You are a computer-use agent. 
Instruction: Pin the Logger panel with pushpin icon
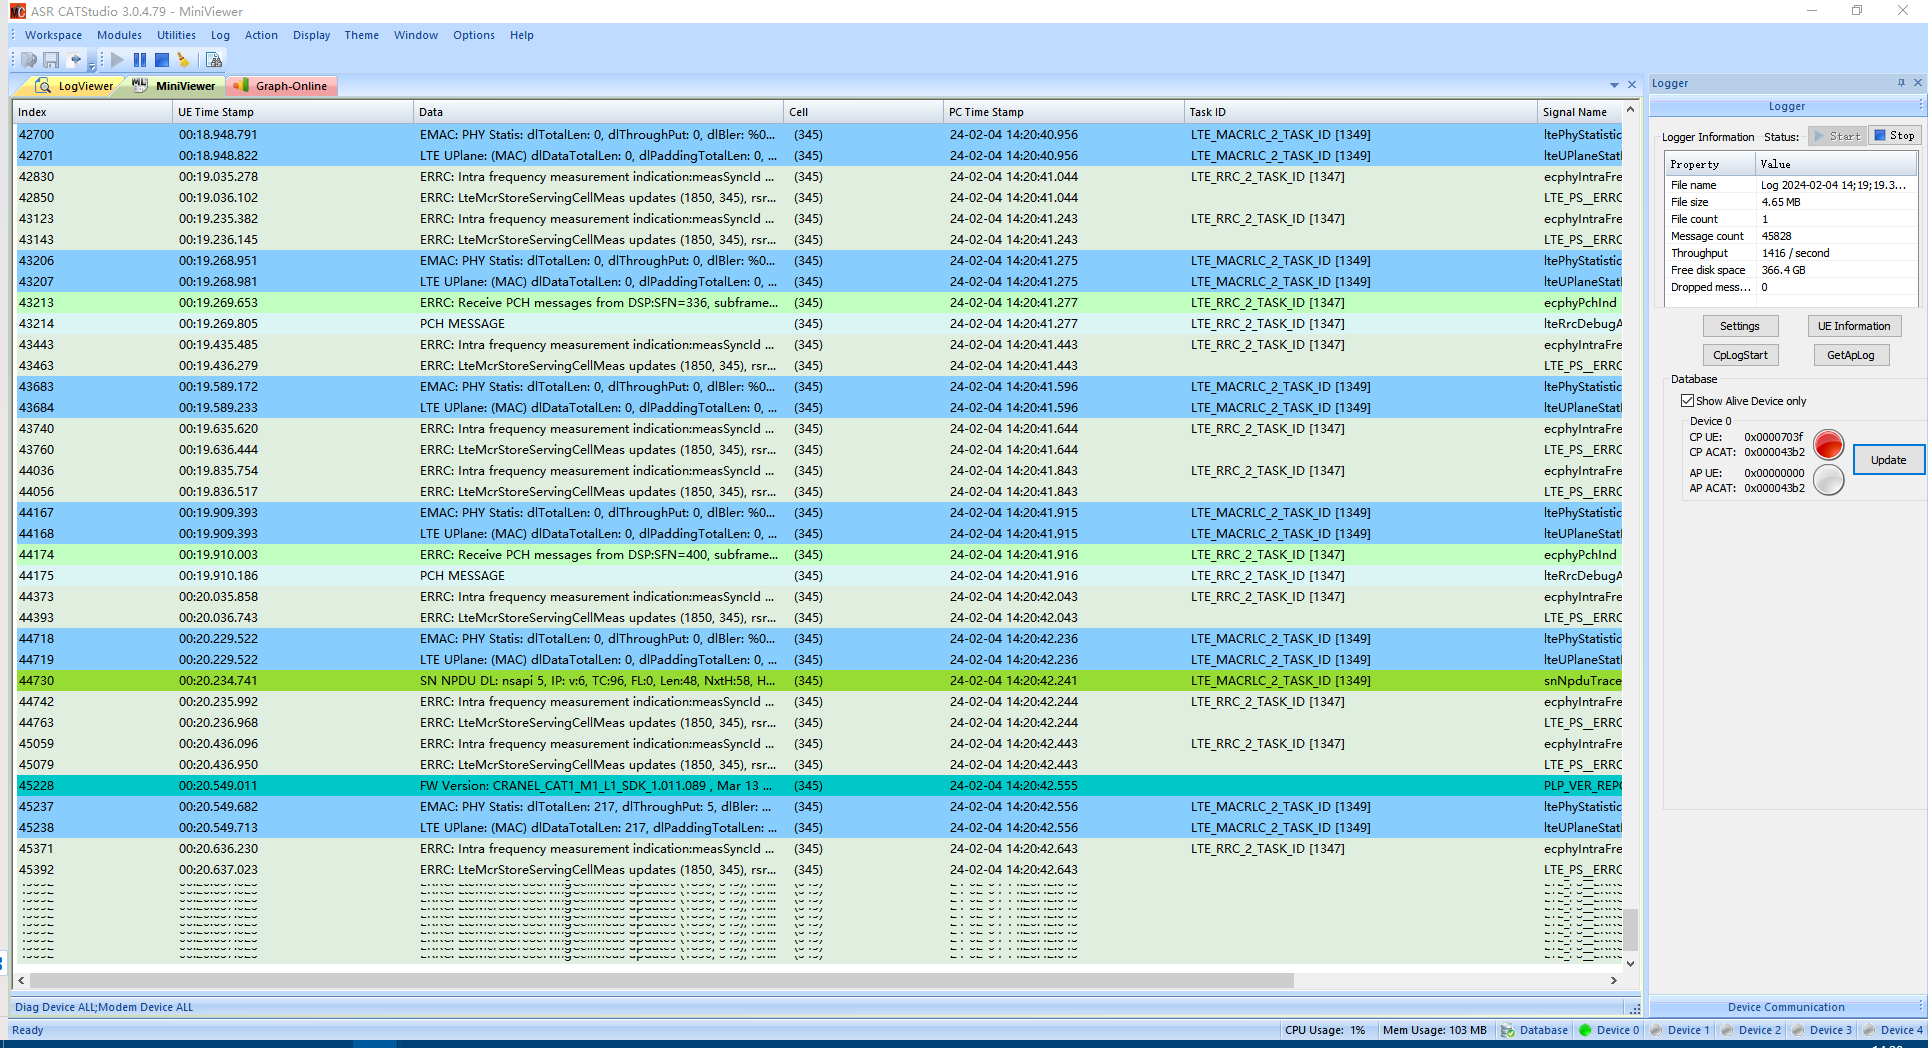click(x=1901, y=83)
